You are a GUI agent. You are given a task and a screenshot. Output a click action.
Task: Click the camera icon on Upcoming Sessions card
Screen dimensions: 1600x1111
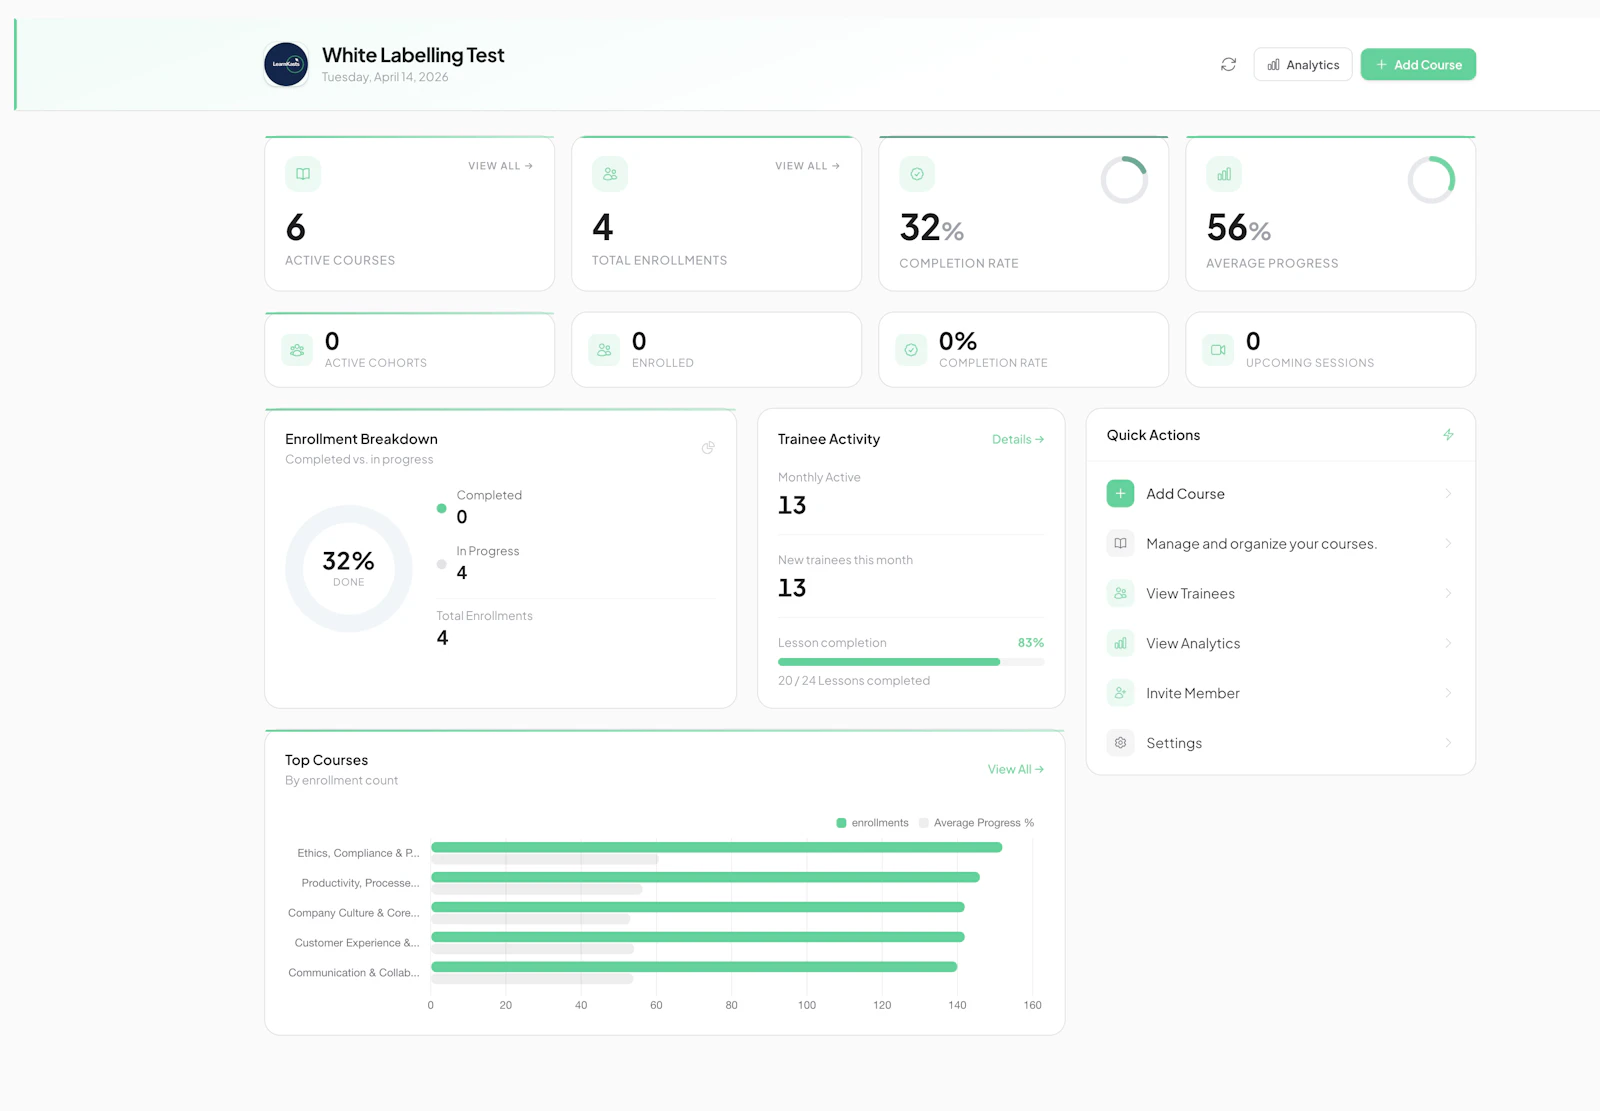click(x=1217, y=350)
